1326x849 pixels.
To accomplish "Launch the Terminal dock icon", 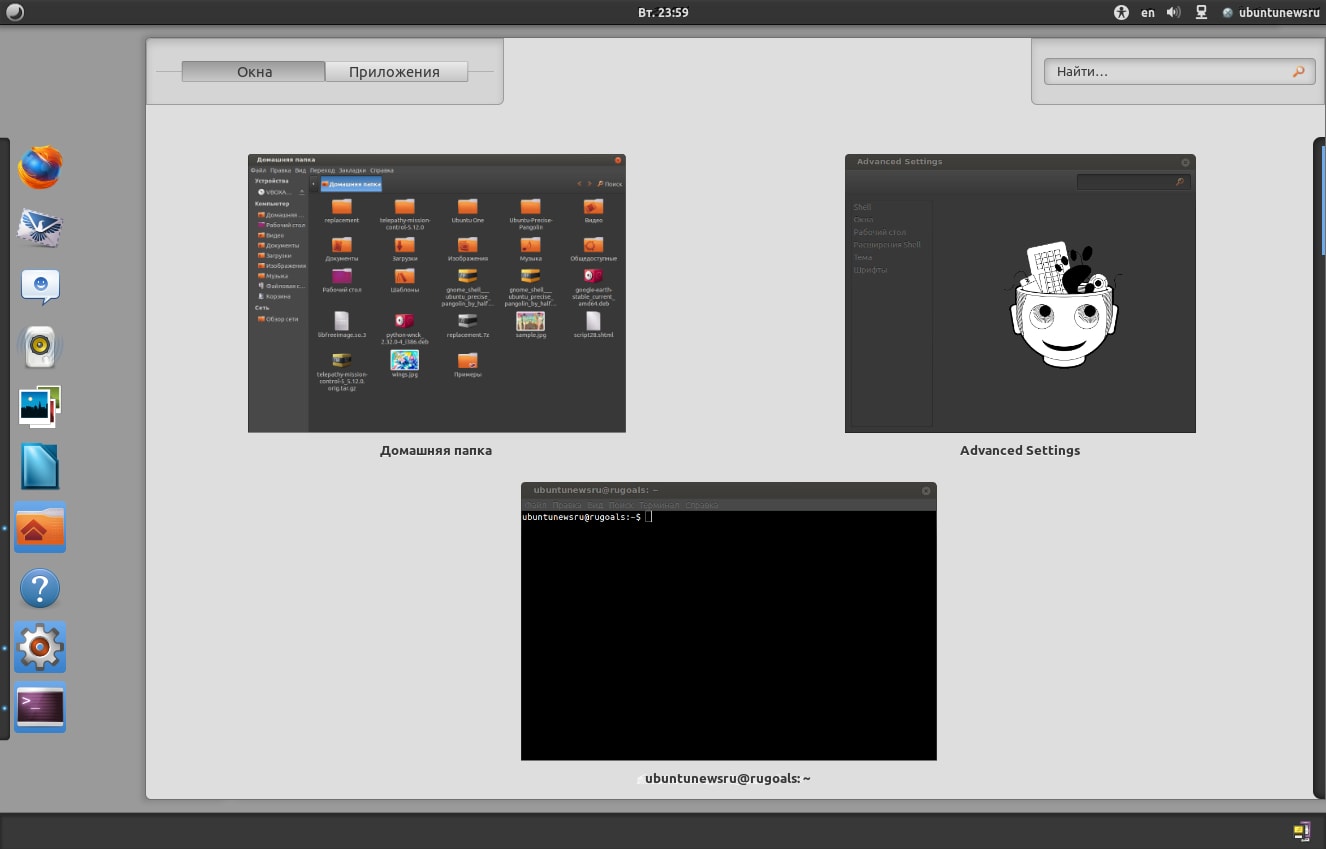I will coord(40,707).
